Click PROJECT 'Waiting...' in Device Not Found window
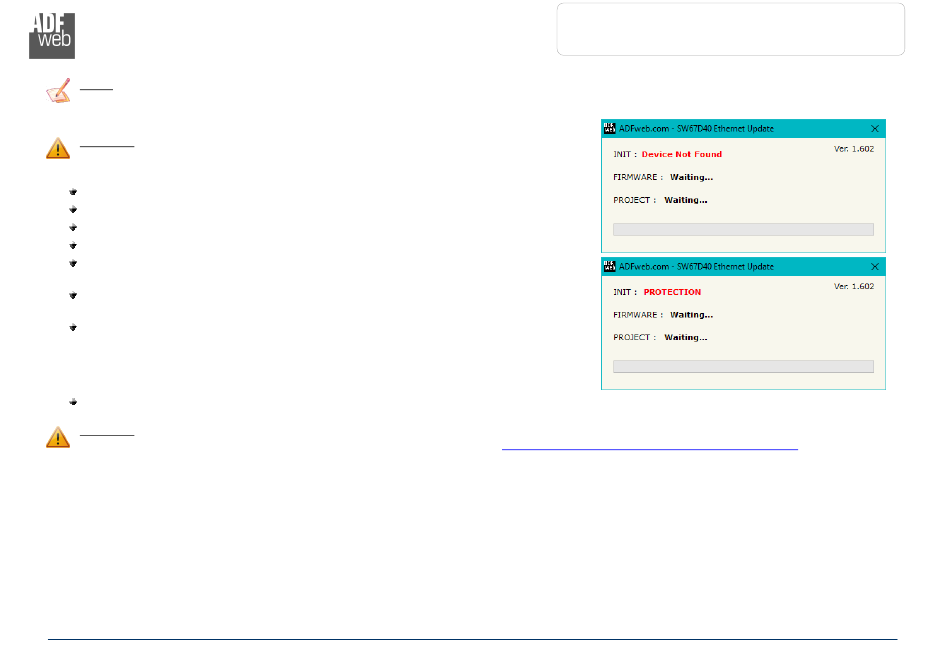 [x=686, y=200]
